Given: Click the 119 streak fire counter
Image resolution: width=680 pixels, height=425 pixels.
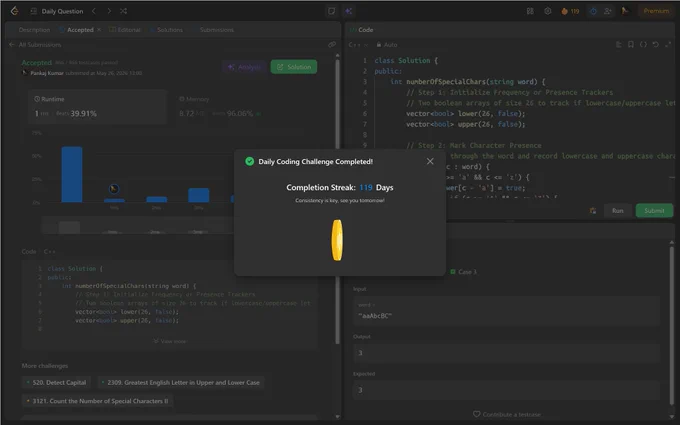Looking at the screenshot, I should click(570, 11).
